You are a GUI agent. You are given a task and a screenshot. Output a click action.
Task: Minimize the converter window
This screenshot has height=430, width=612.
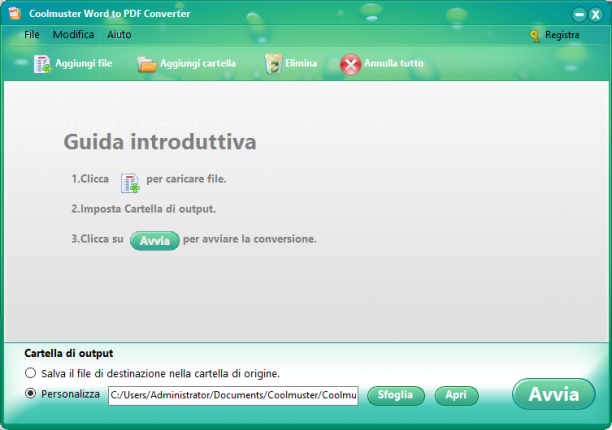(579, 15)
